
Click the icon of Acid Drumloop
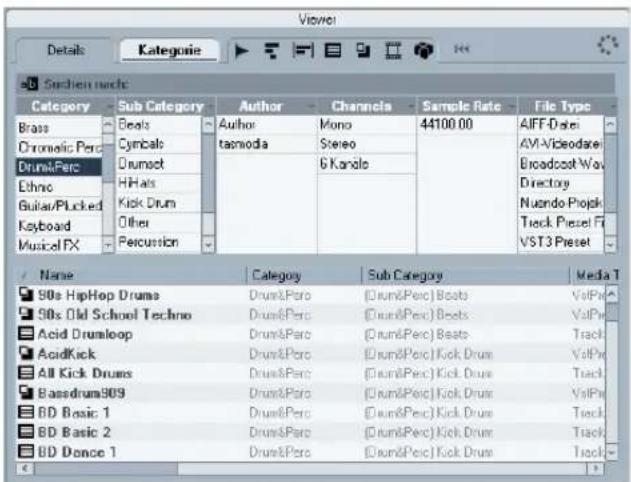26,334
